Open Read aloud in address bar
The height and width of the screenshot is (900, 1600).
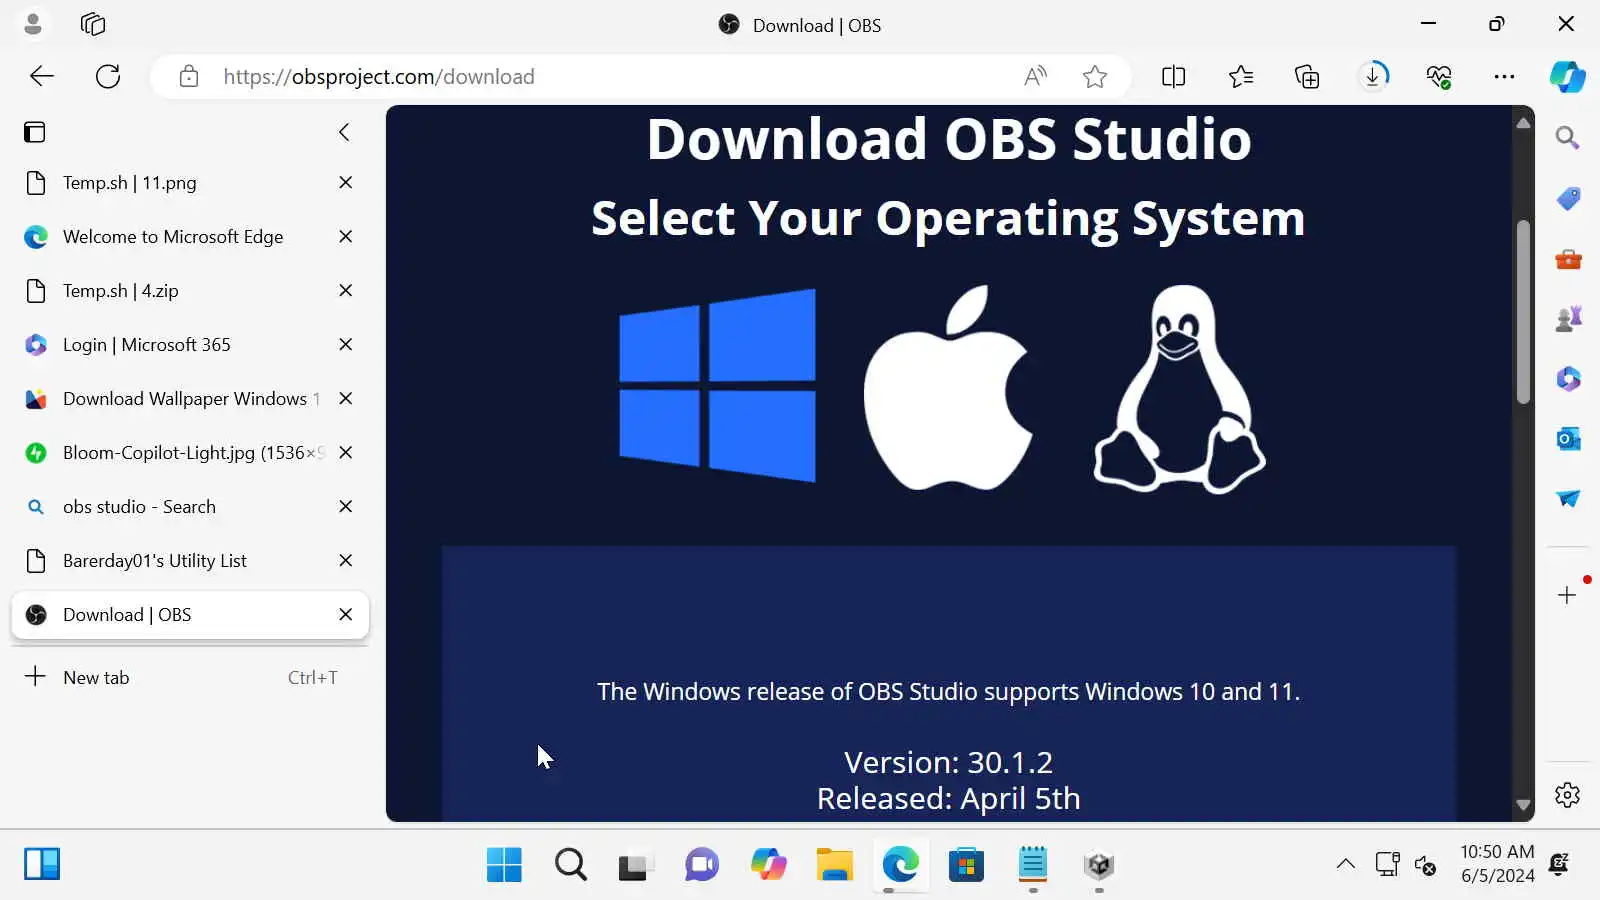click(1036, 76)
